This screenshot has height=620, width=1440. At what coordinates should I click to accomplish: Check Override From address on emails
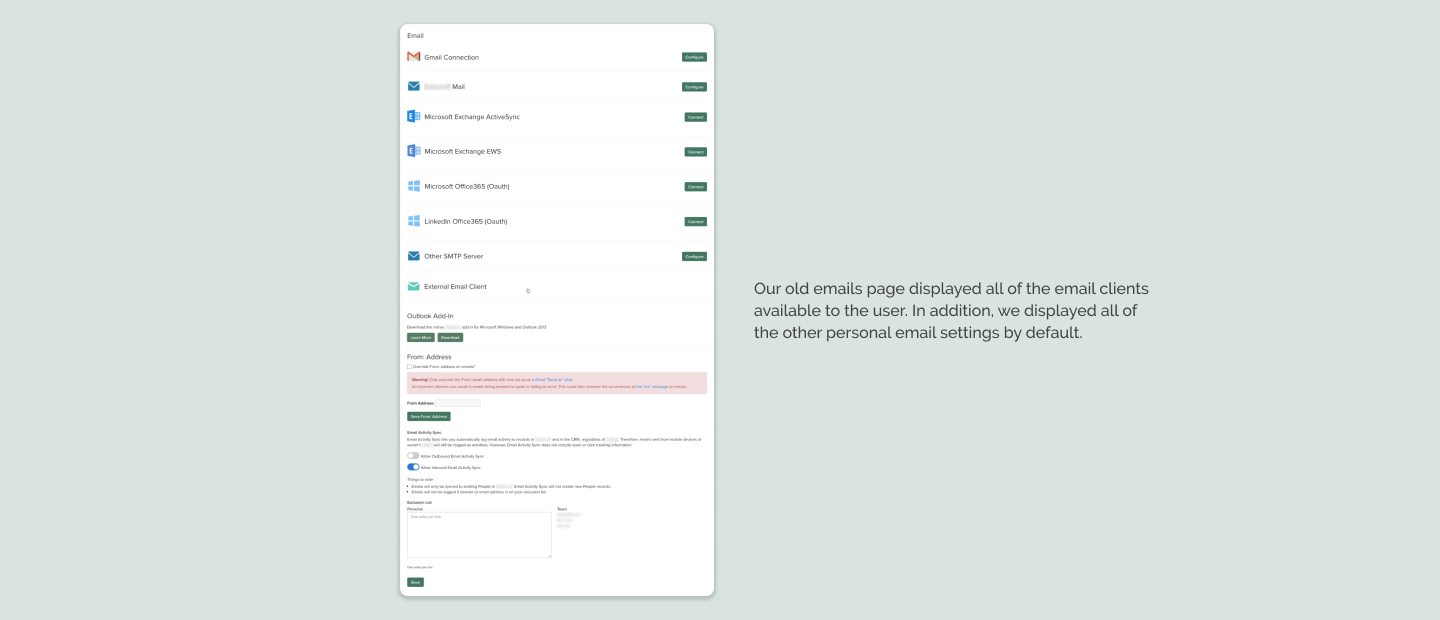pos(409,367)
